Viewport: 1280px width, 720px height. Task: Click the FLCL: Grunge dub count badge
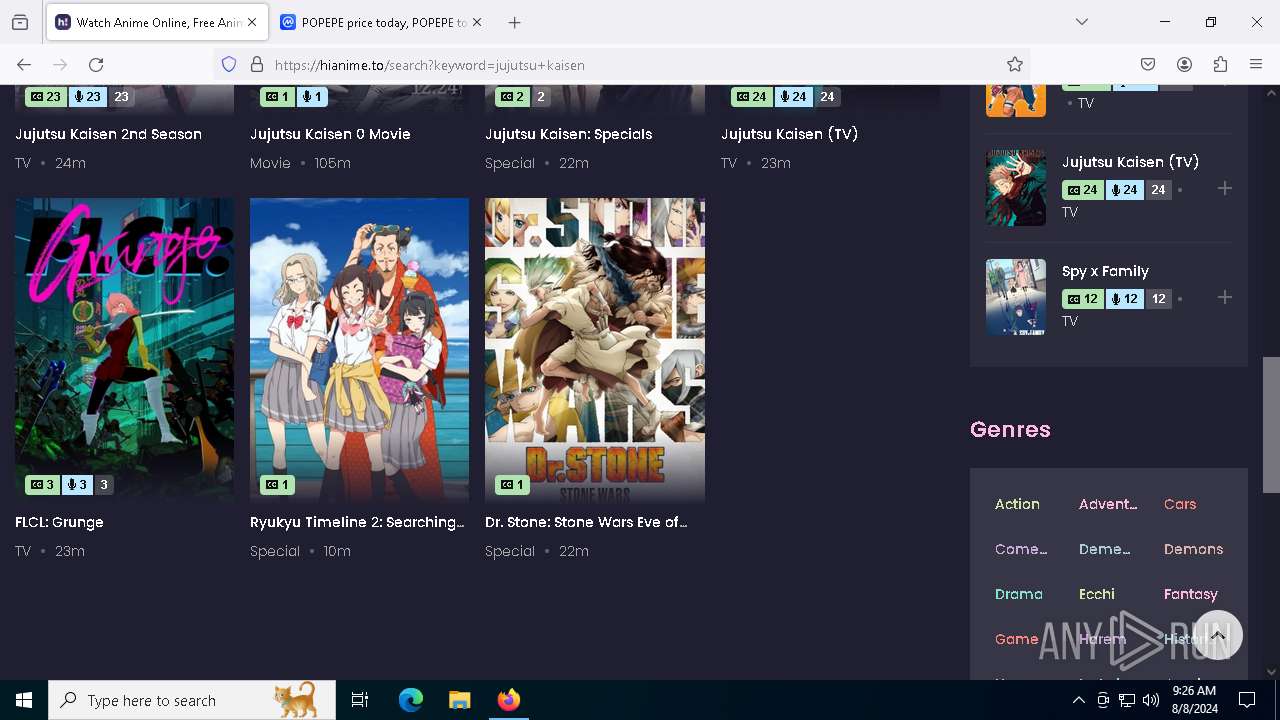(77, 485)
